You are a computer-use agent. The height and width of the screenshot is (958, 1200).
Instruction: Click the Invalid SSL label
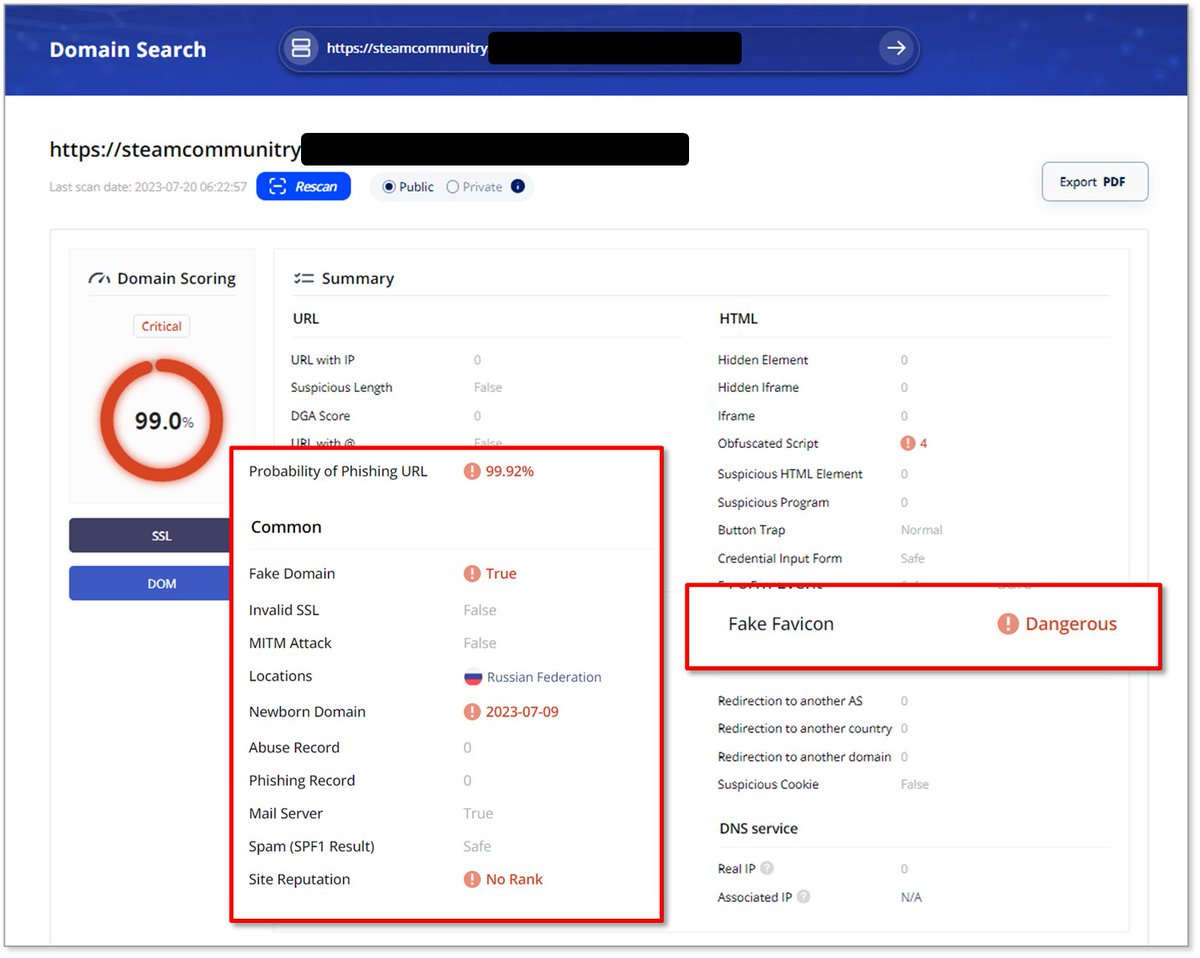pyautogui.click(x=284, y=610)
